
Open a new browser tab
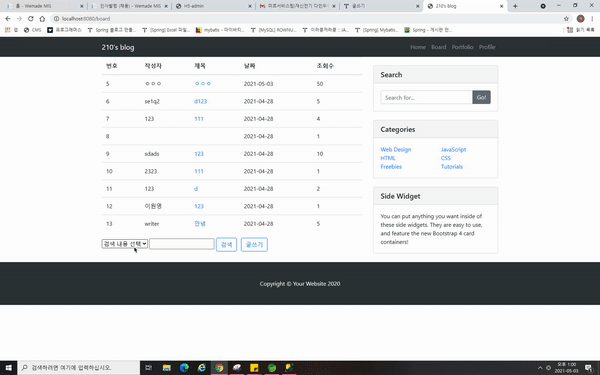coord(515,6)
